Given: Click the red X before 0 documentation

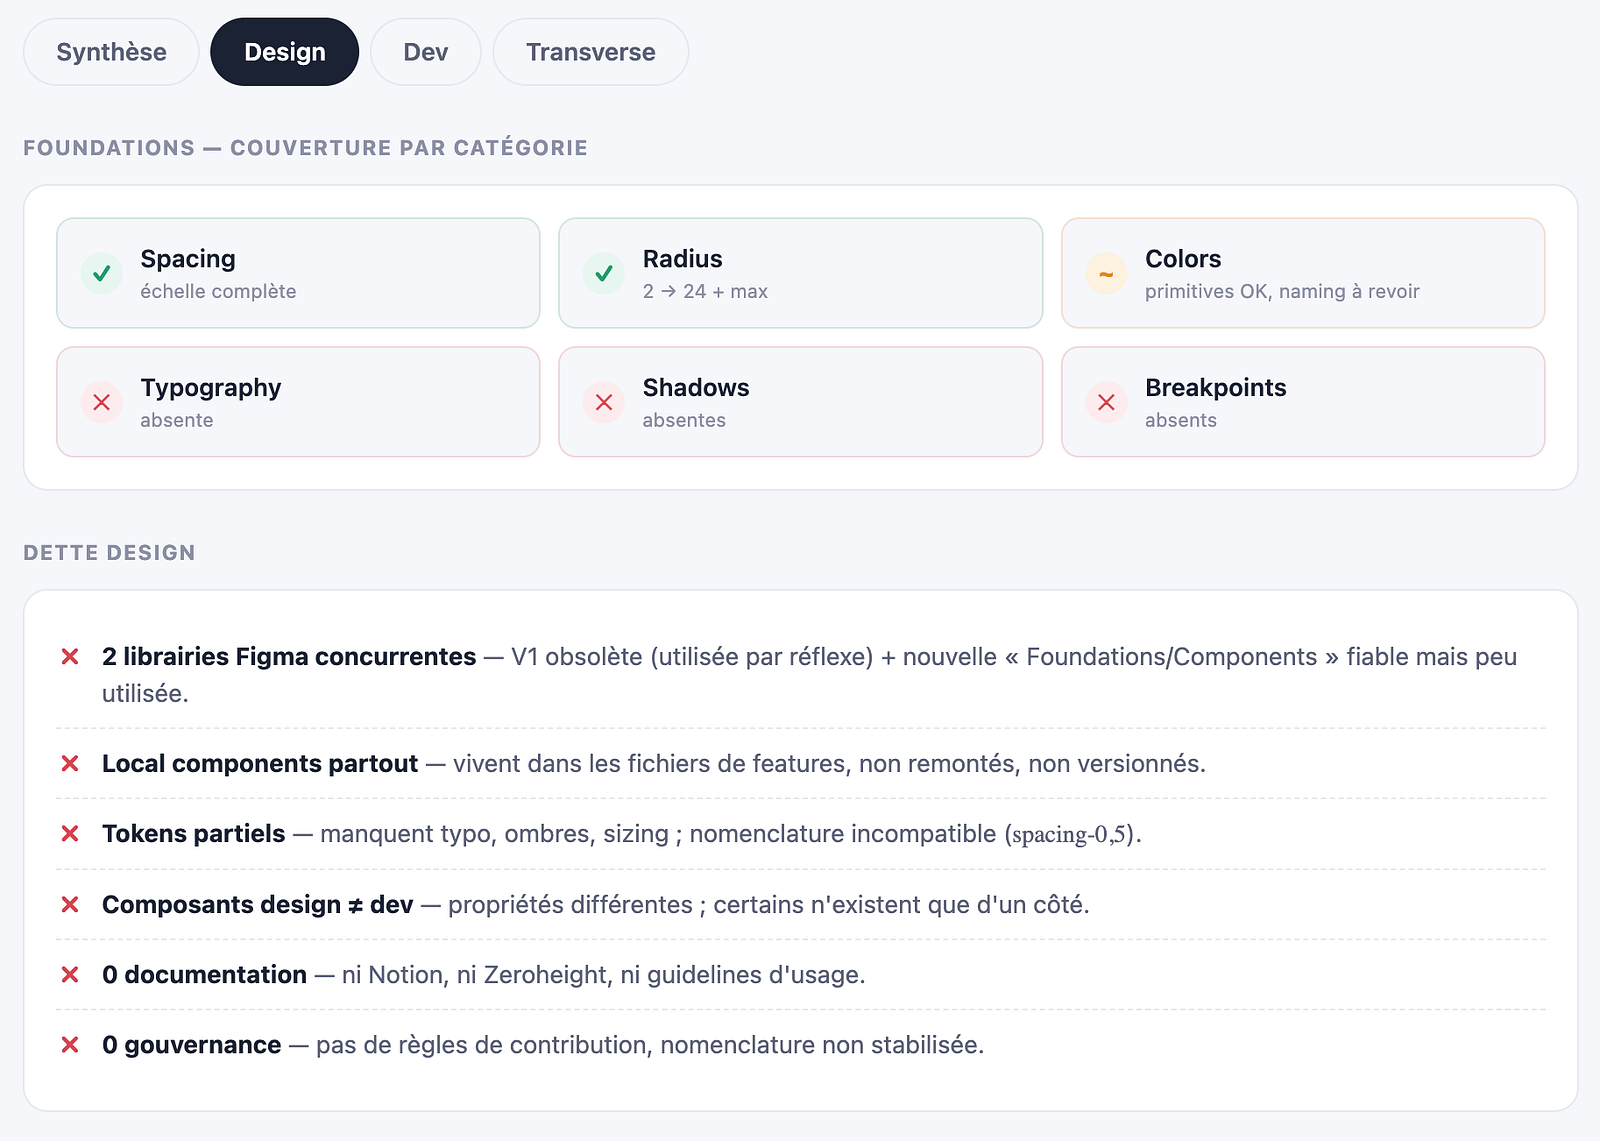Looking at the screenshot, I should (70, 974).
